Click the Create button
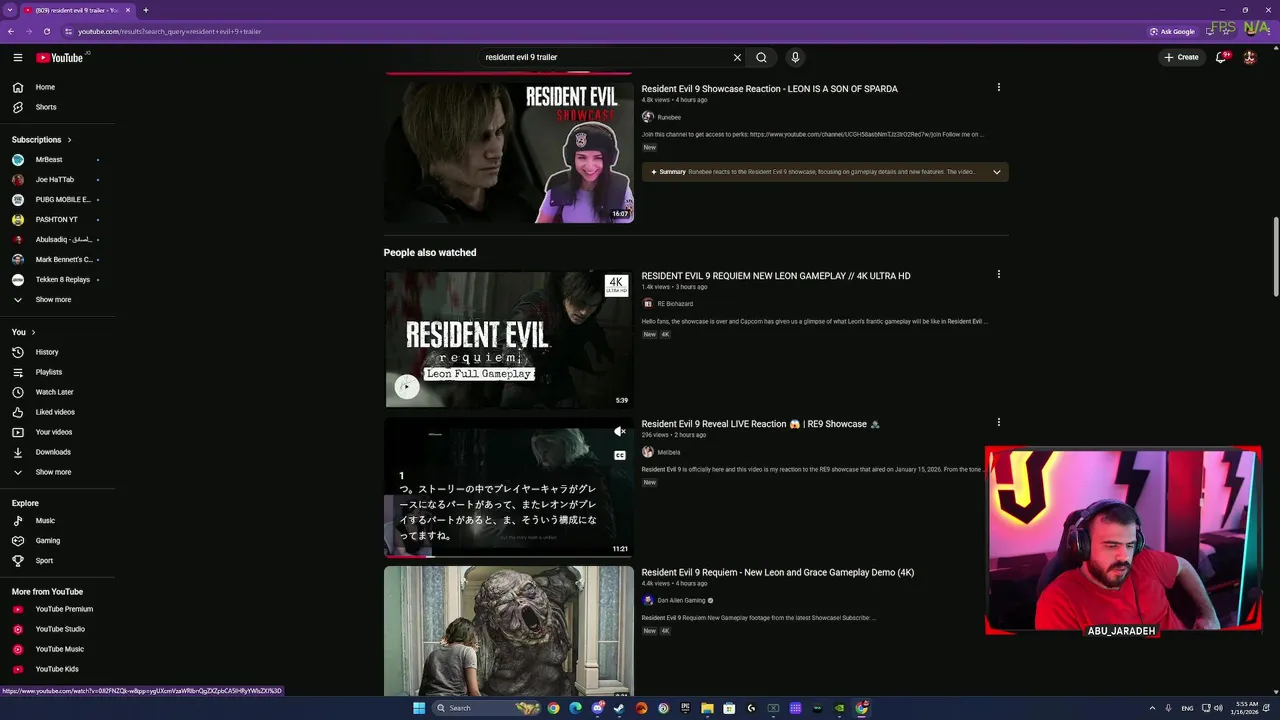 tap(1181, 58)
